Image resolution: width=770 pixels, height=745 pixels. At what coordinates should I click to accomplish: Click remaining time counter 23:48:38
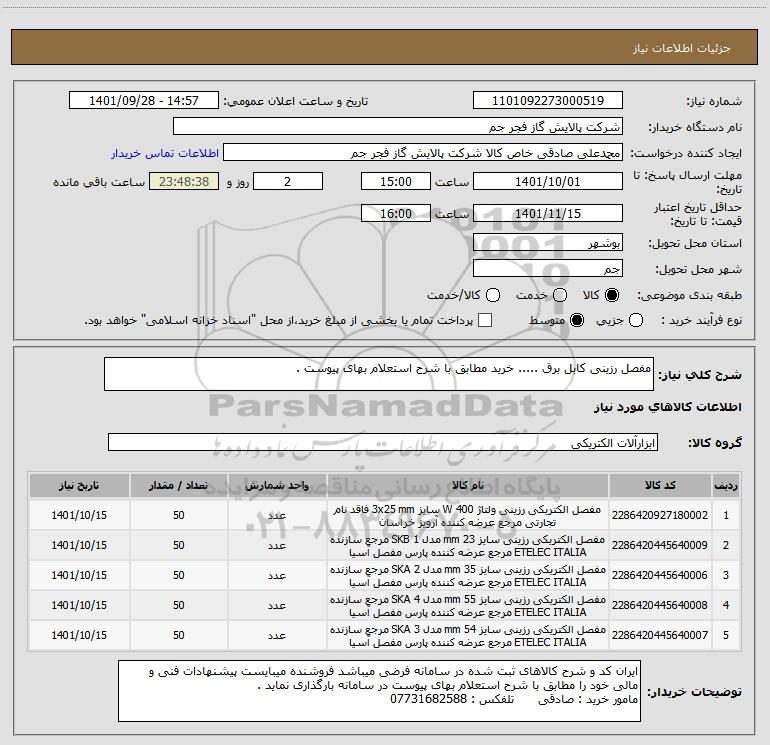coord(184,181)
